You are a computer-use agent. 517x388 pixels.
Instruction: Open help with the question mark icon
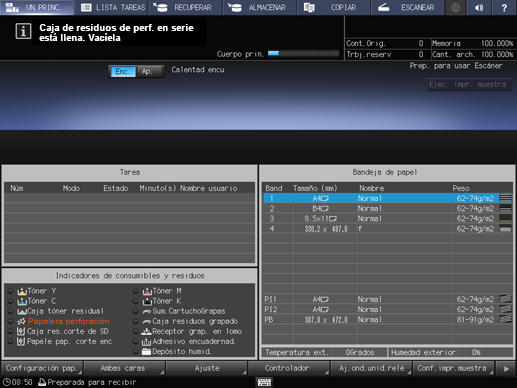504,7
